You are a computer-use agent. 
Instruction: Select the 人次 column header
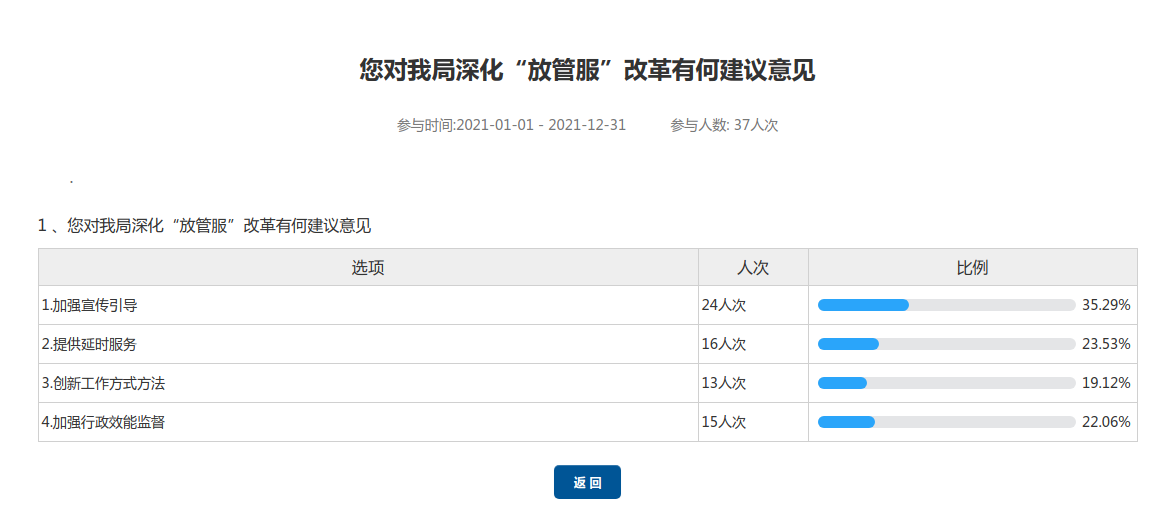752,268
